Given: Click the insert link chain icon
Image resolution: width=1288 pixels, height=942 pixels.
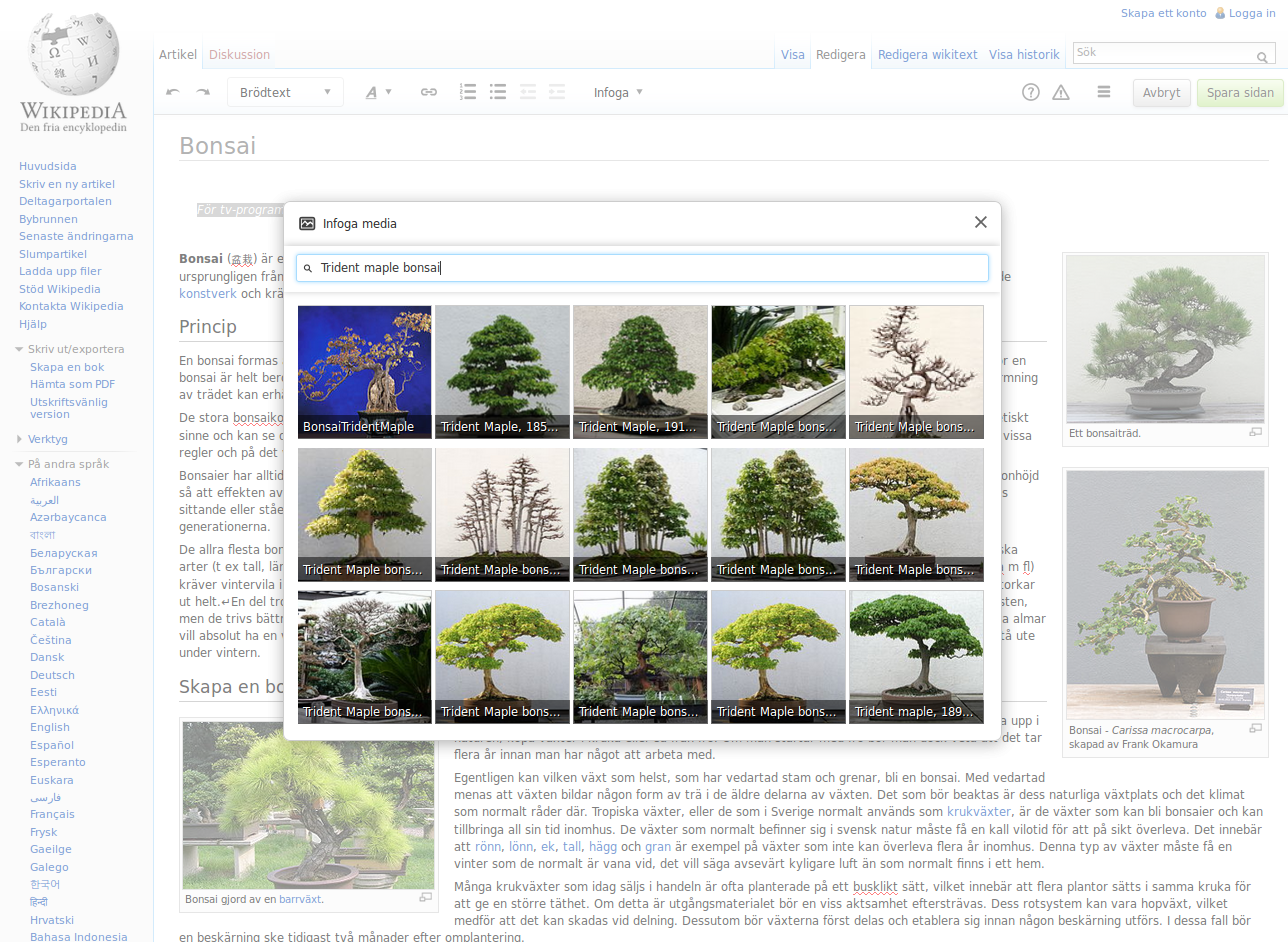Looking at the screenshot, I should pyautogui.click(x=428, y=92).
